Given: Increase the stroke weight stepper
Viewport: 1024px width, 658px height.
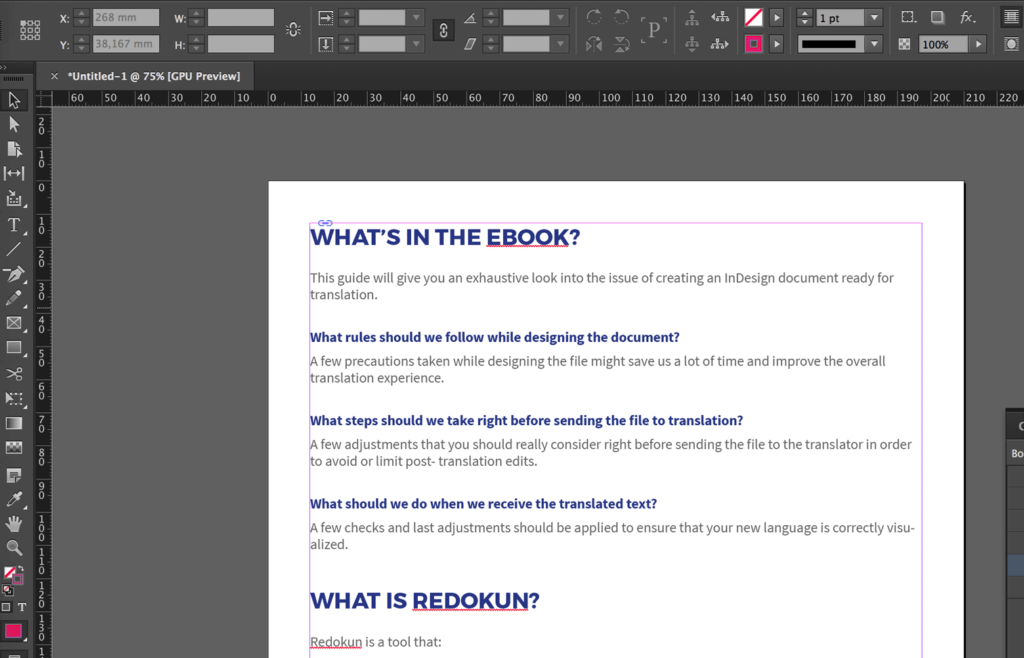Looking at the screenshot, I should coord(805,14).
